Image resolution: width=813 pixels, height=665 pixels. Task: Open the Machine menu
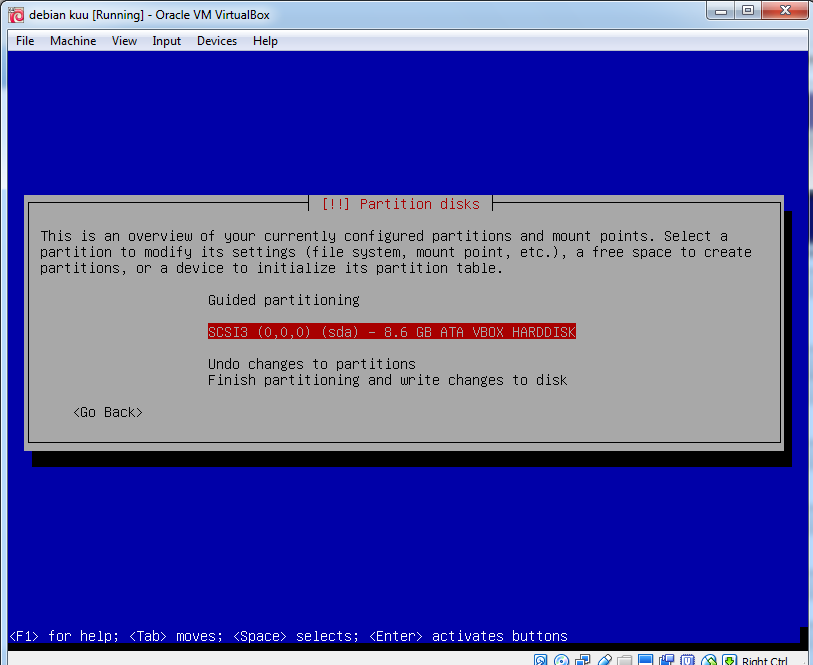point(73,41)
